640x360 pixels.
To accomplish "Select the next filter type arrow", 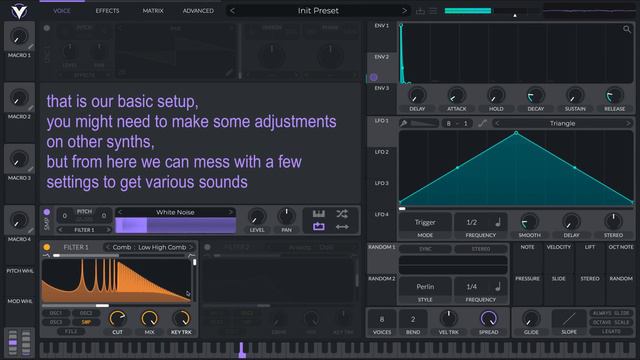I will coord(191,247).
